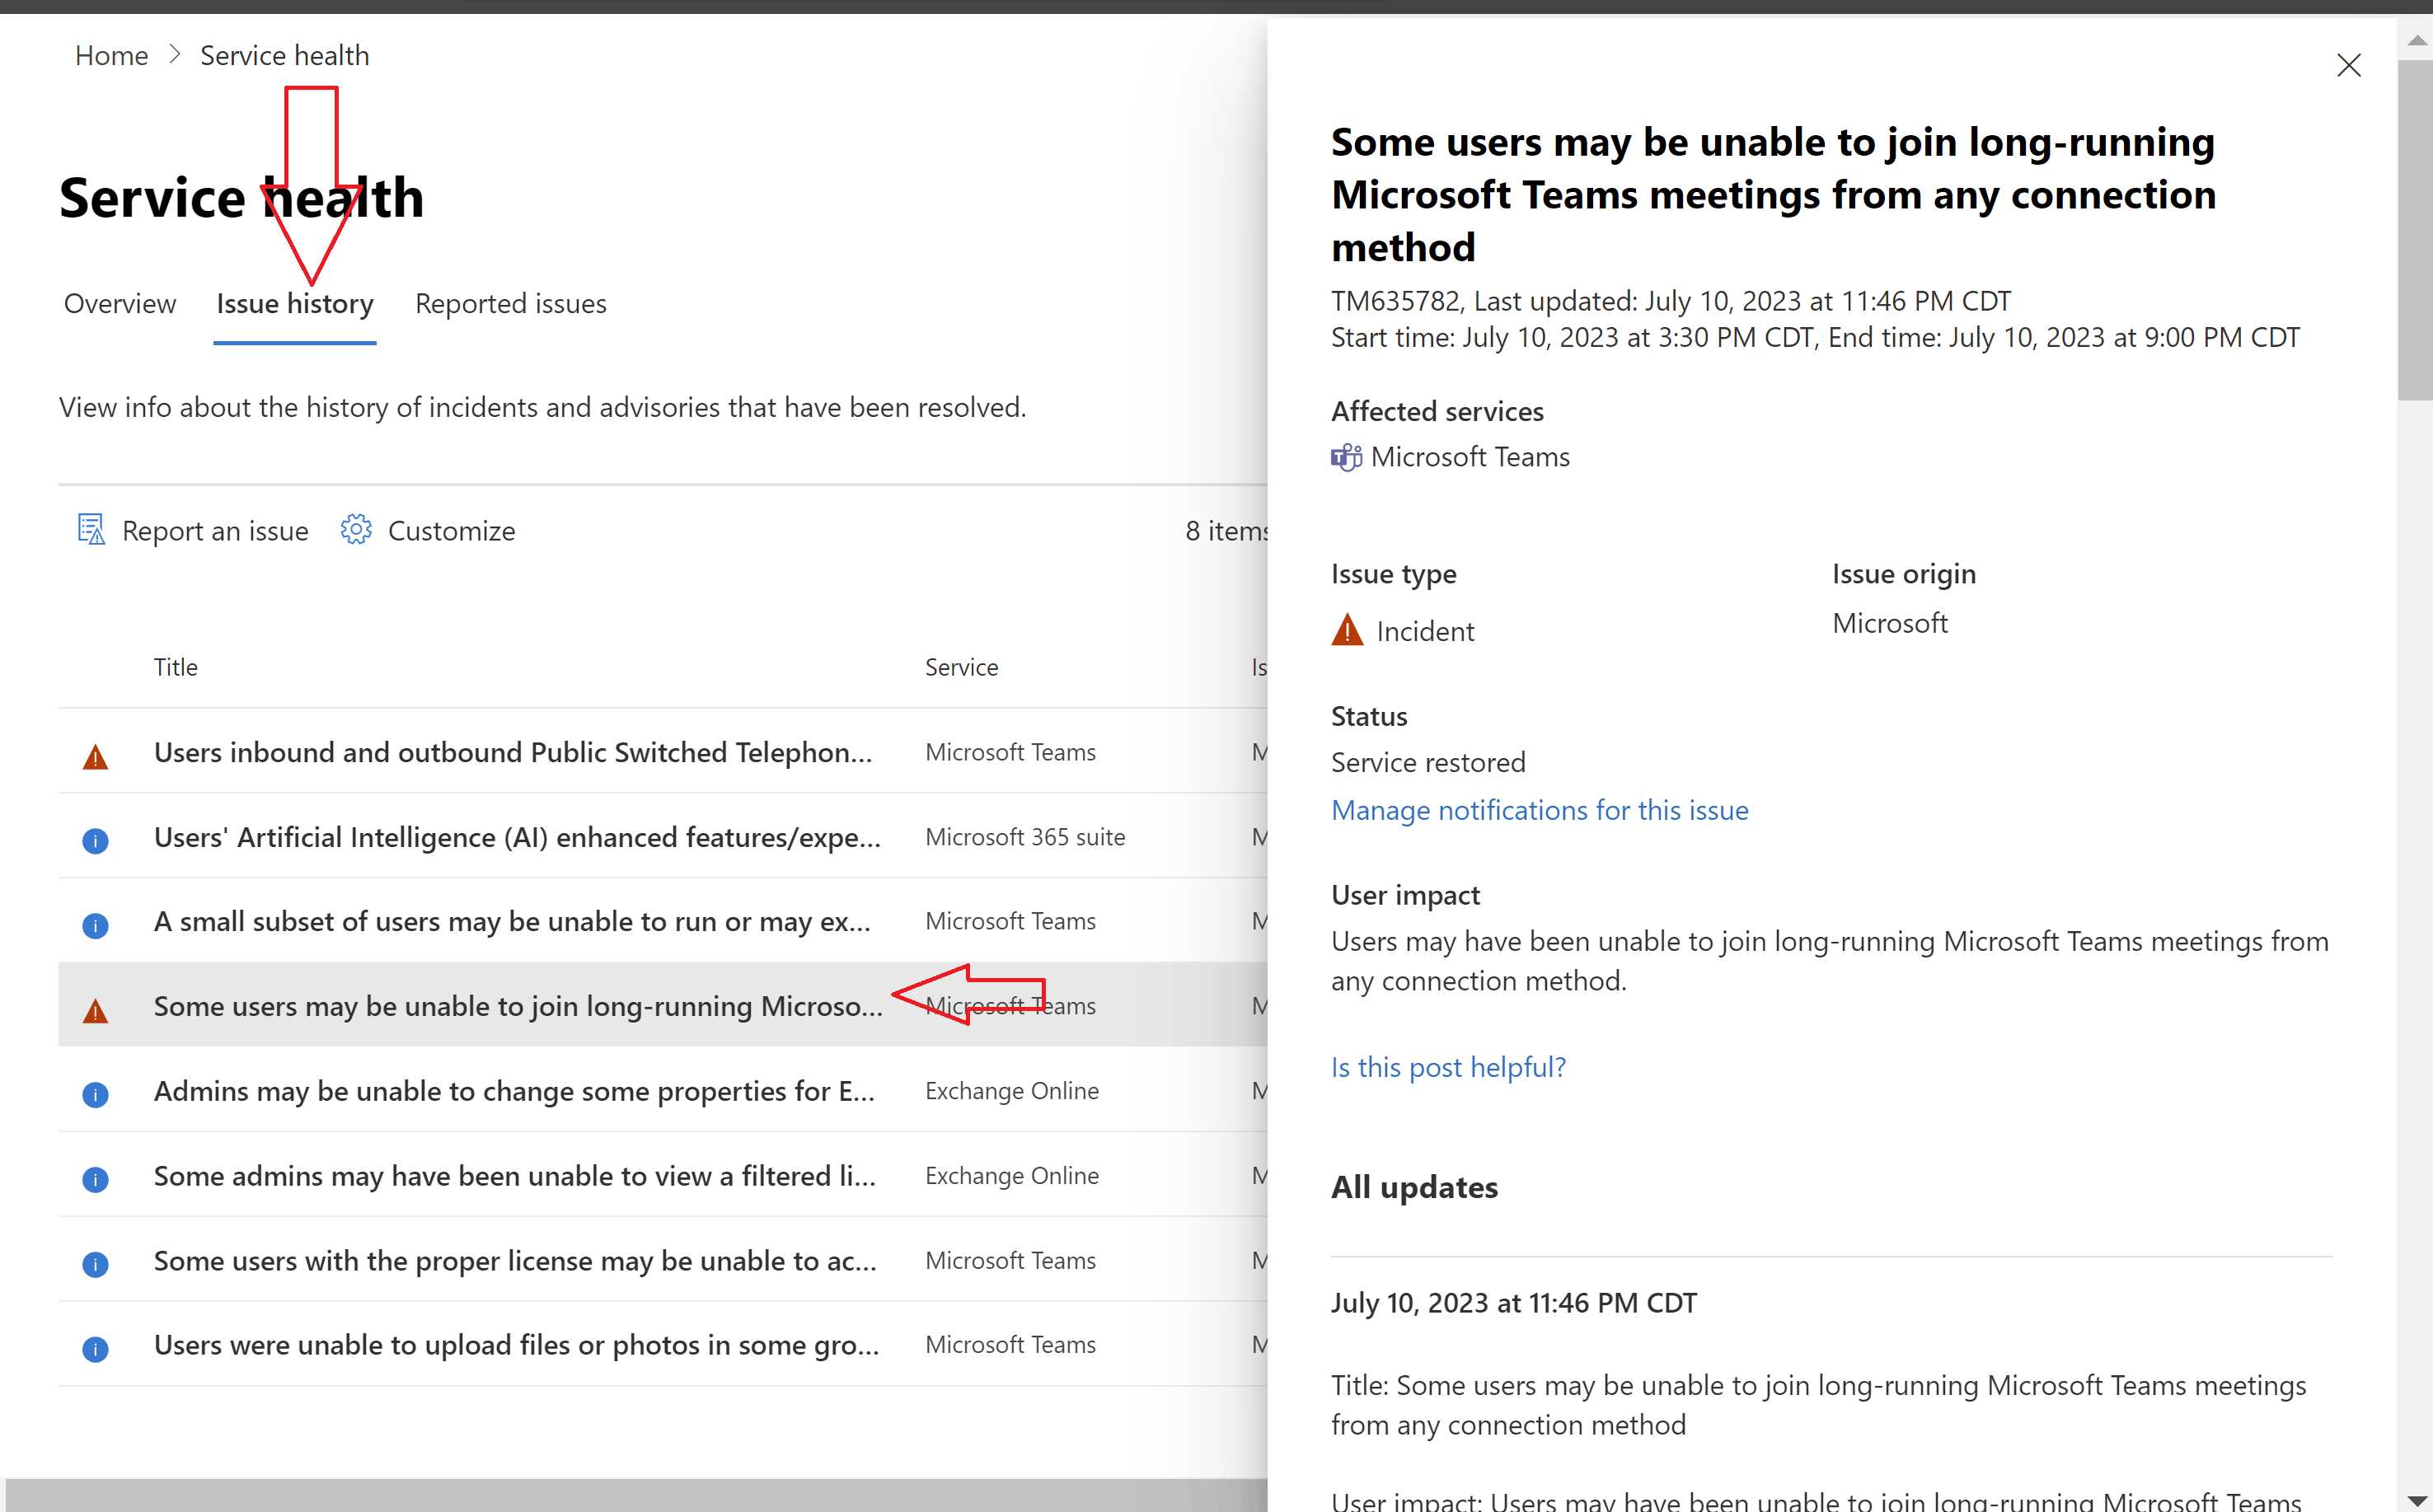The height and width of the screenshot is (1512, 2433).
Task: Click the info icon on the proper license row
Action: [x=95, y=1264]
